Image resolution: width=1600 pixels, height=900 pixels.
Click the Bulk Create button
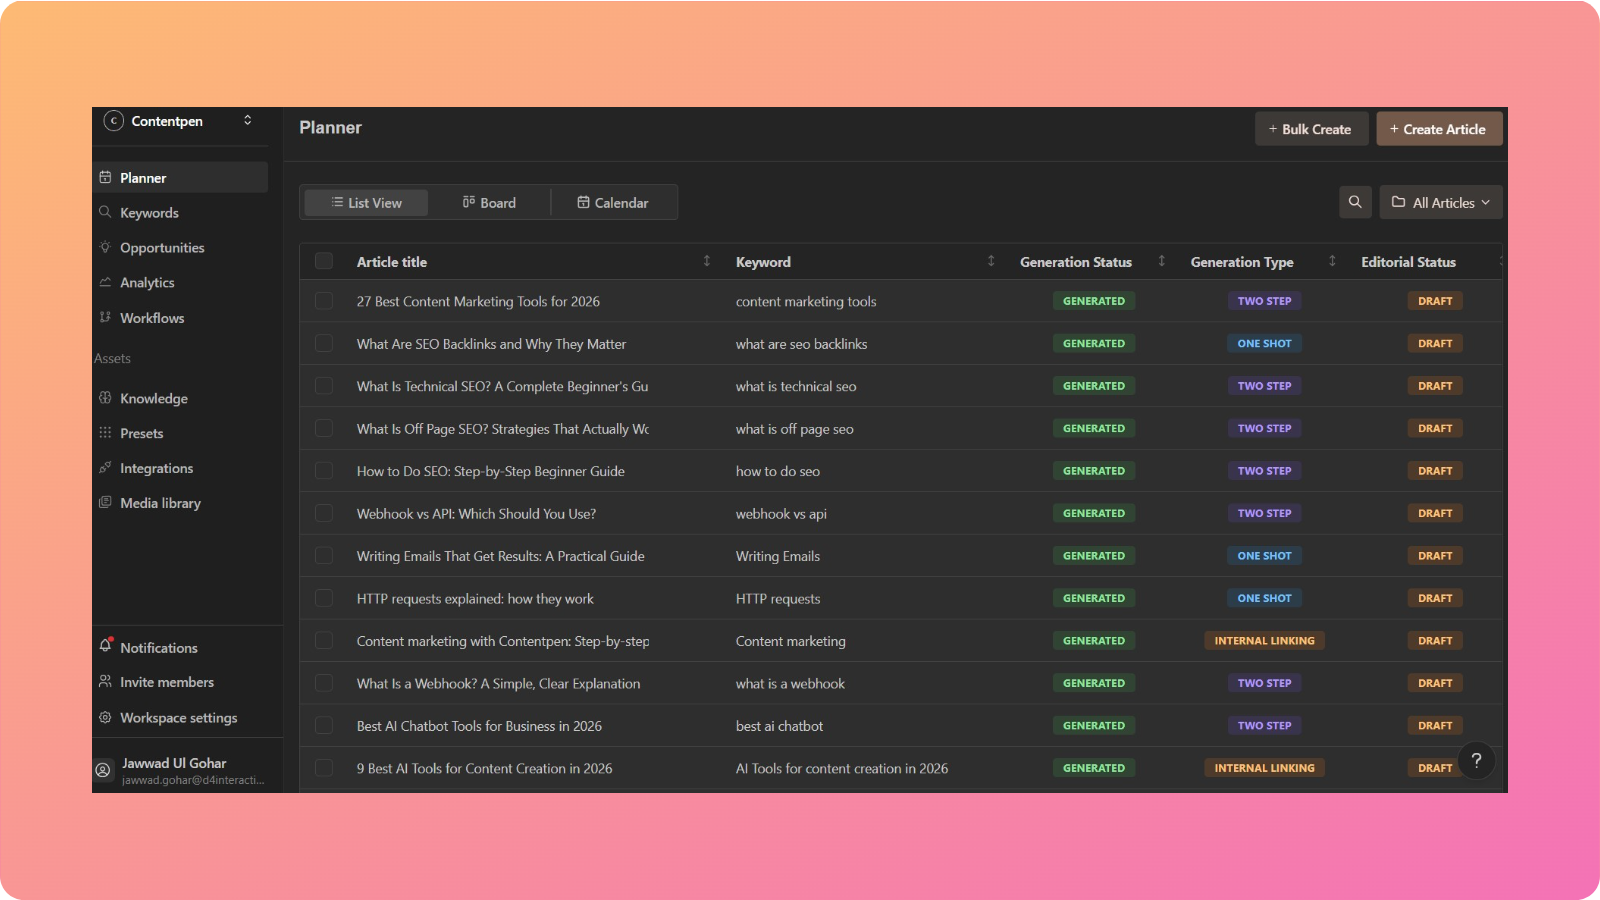(x=1311, y=129)
